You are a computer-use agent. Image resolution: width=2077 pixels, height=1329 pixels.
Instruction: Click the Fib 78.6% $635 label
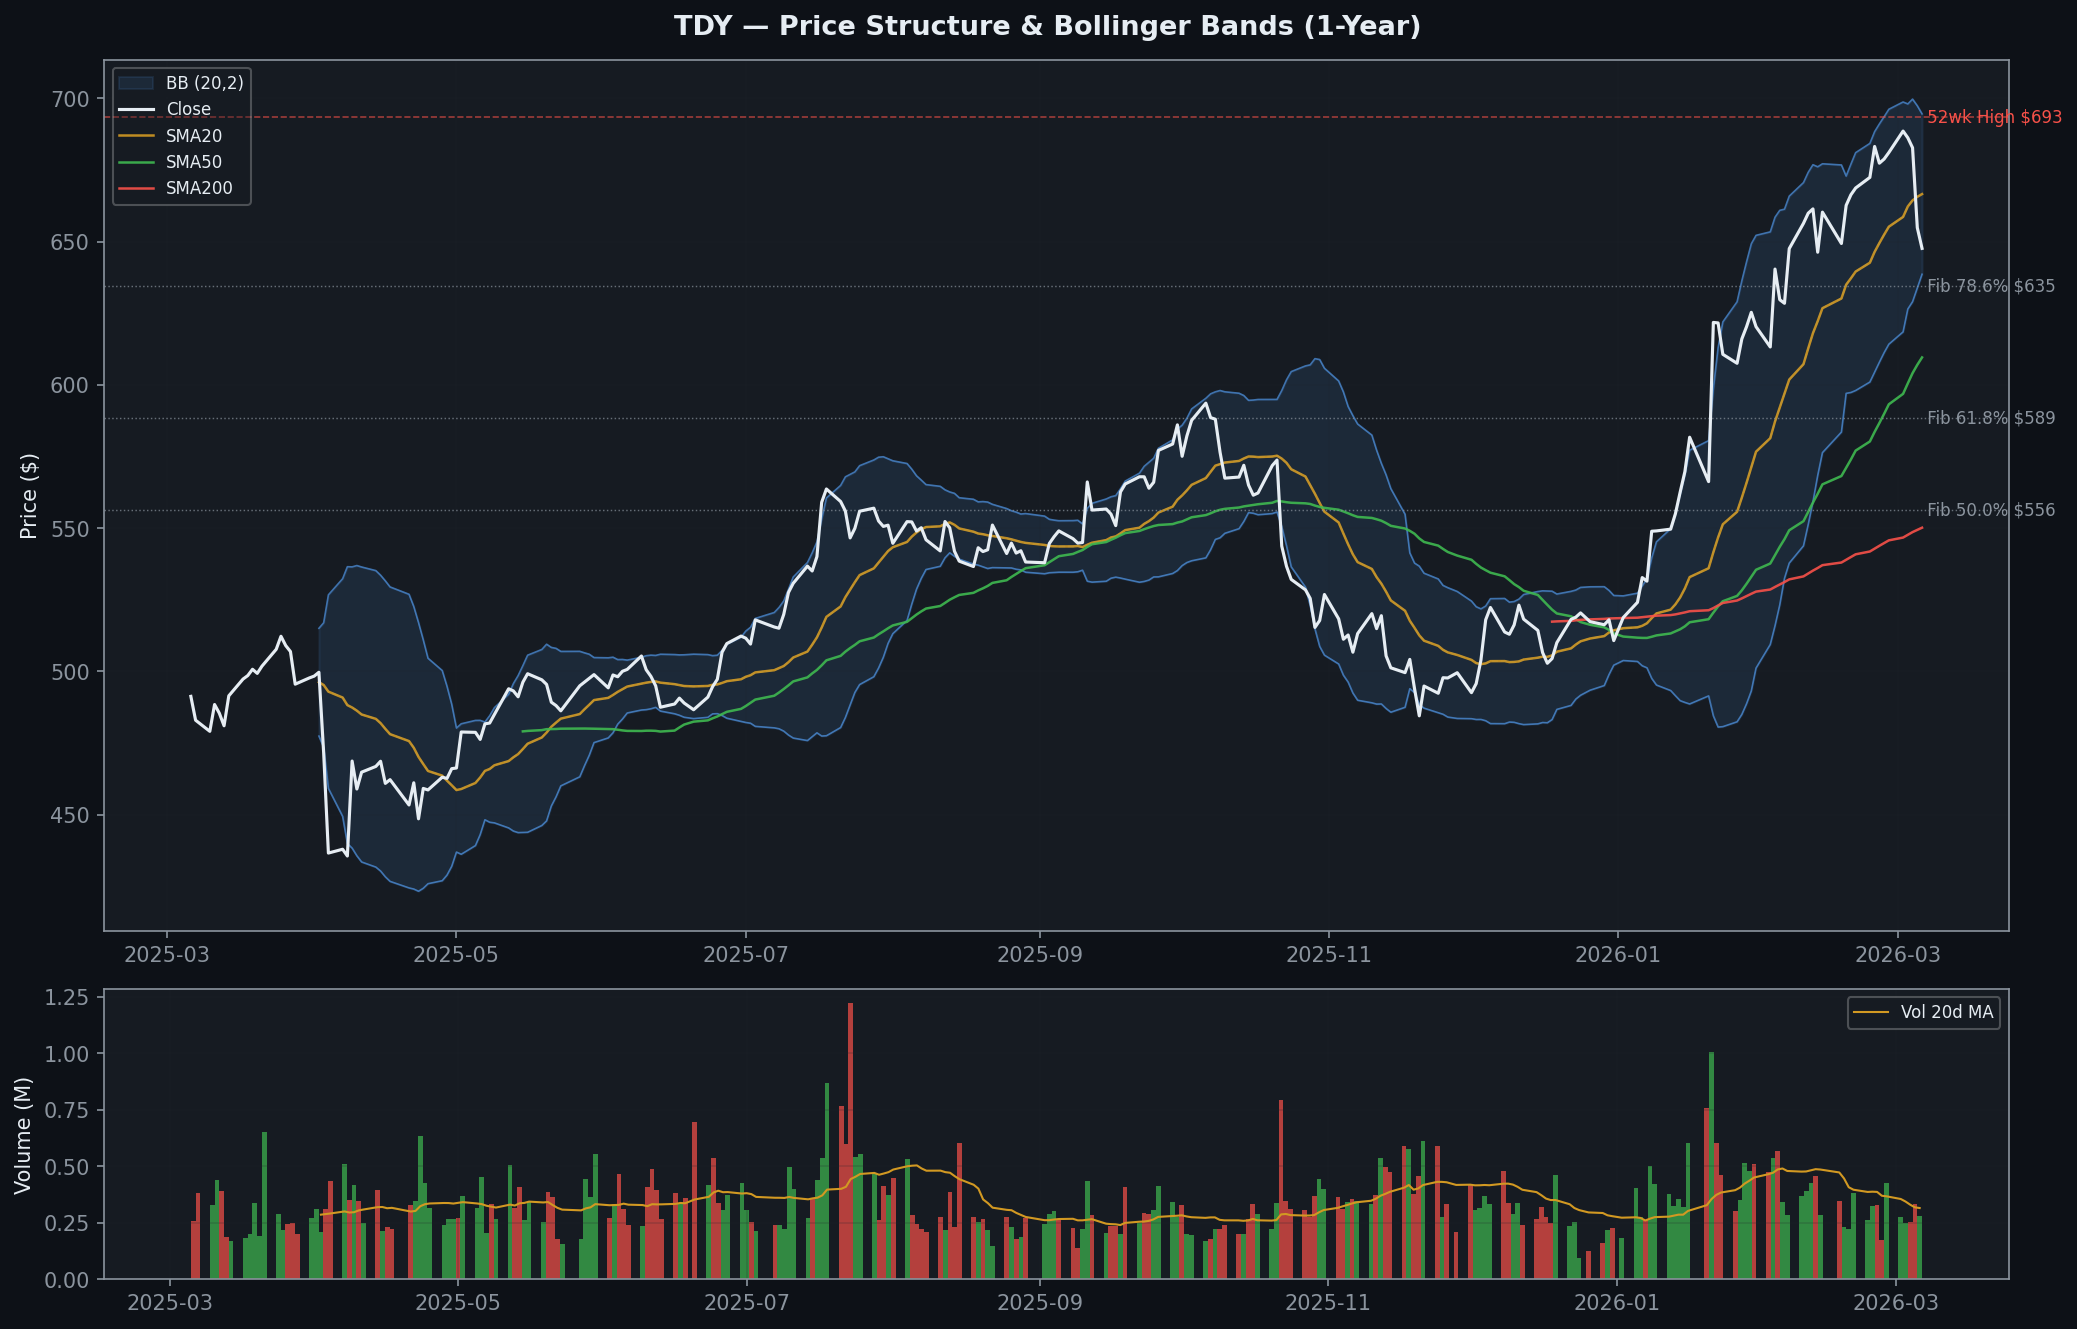[x=1990, y=286]
